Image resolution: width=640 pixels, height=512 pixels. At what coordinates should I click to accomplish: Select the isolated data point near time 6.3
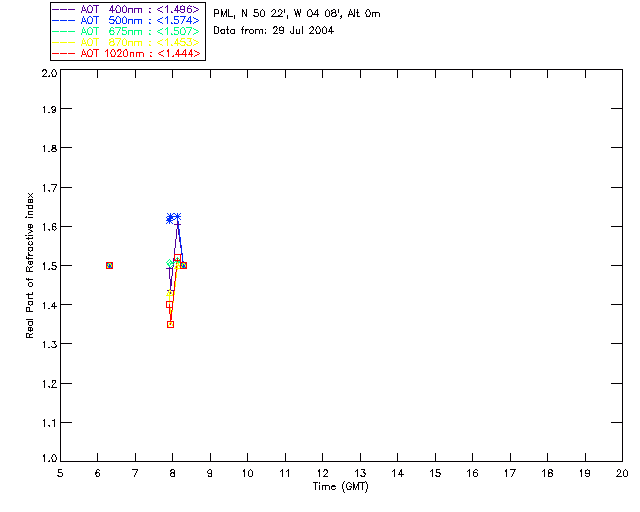point(109,265)
